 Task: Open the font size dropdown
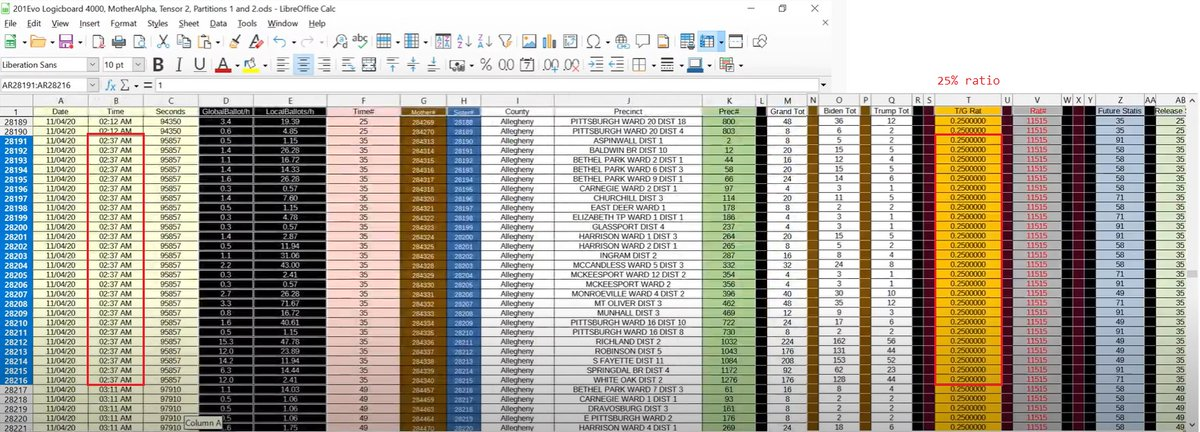[138, 65]
